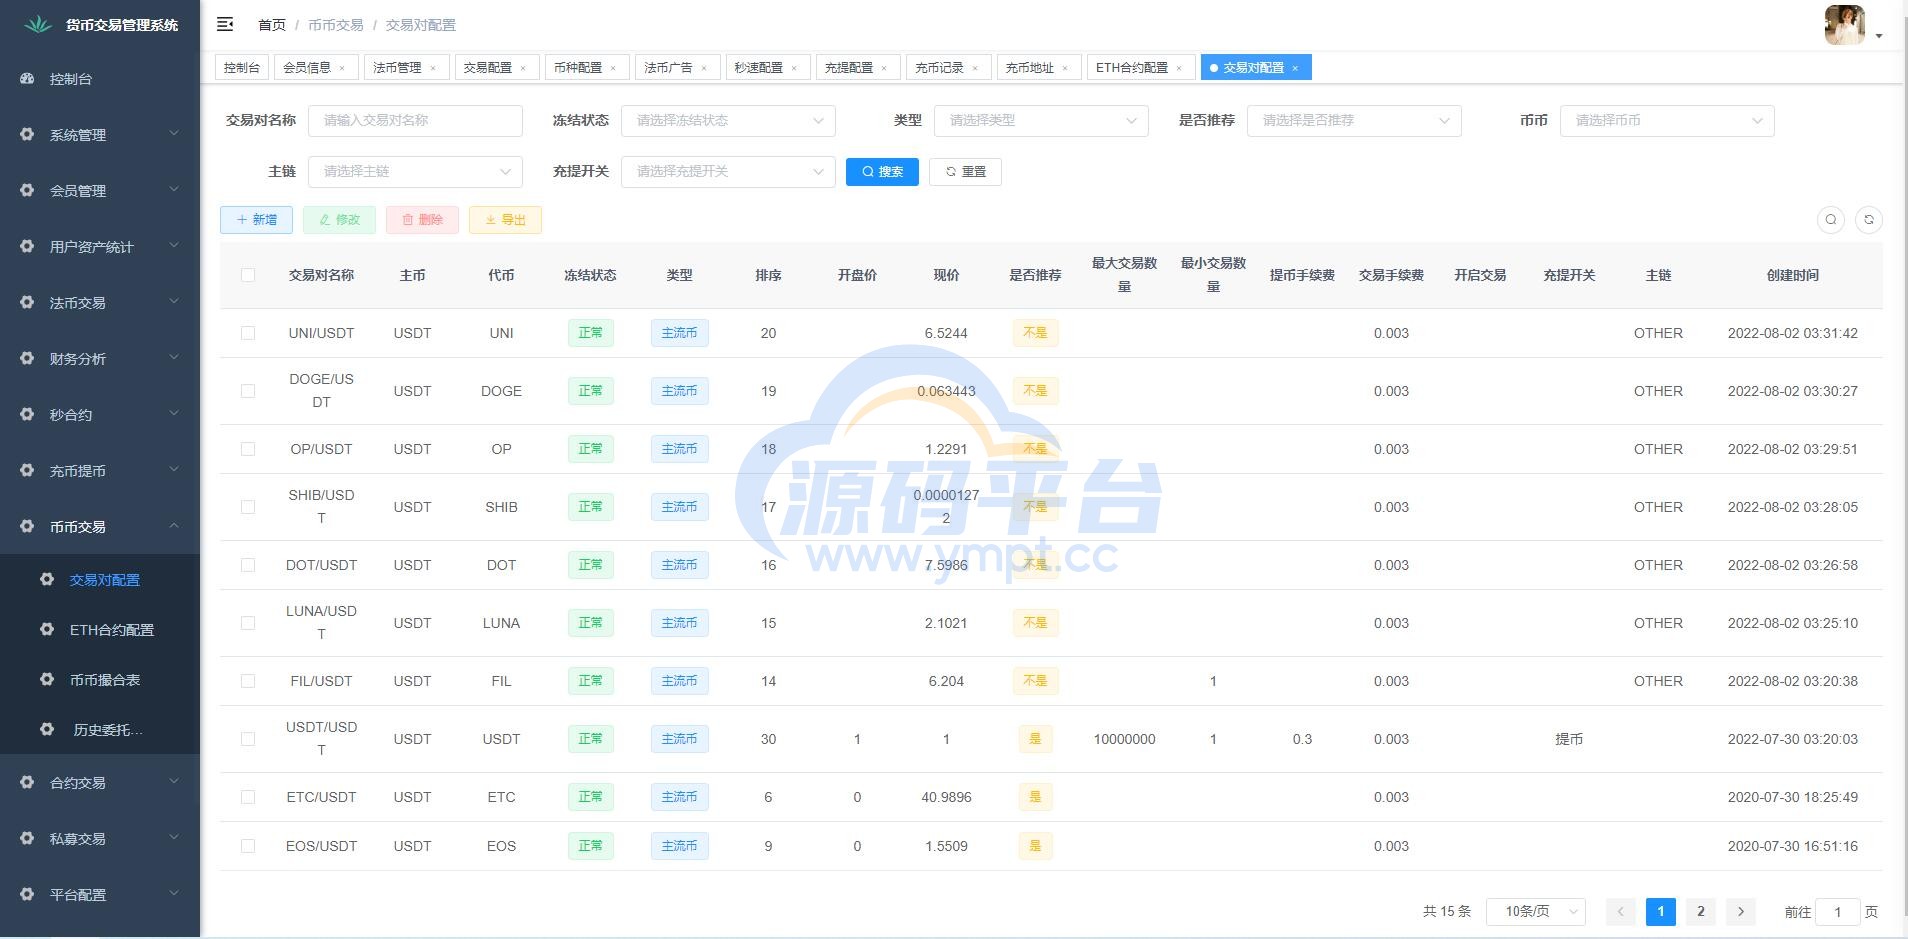
Task: Click the system logo icon at top-left
Action: coord(38,24)
